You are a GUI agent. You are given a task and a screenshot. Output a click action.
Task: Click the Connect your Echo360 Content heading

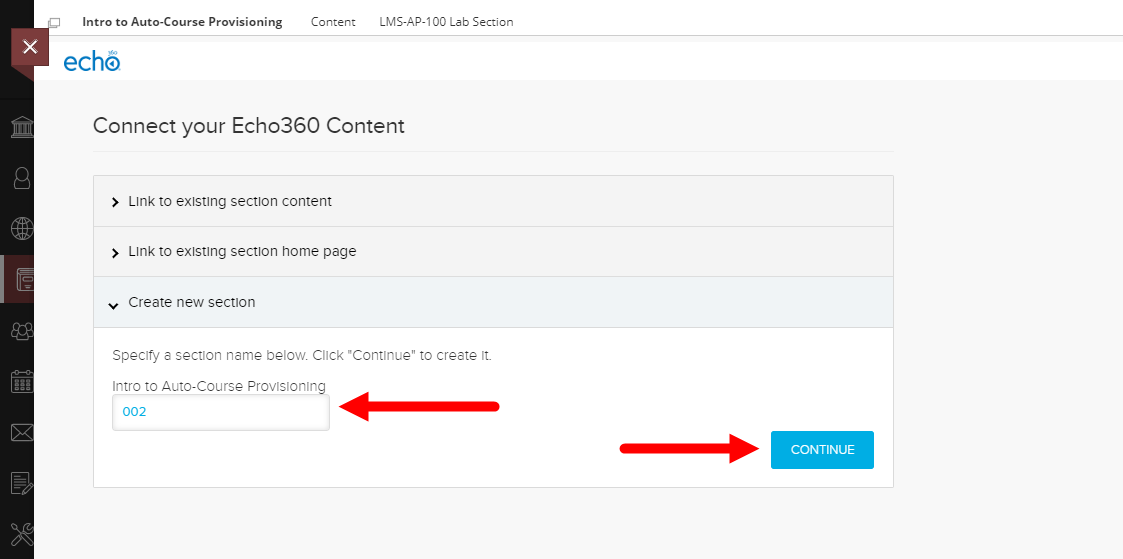click(249, 126)
